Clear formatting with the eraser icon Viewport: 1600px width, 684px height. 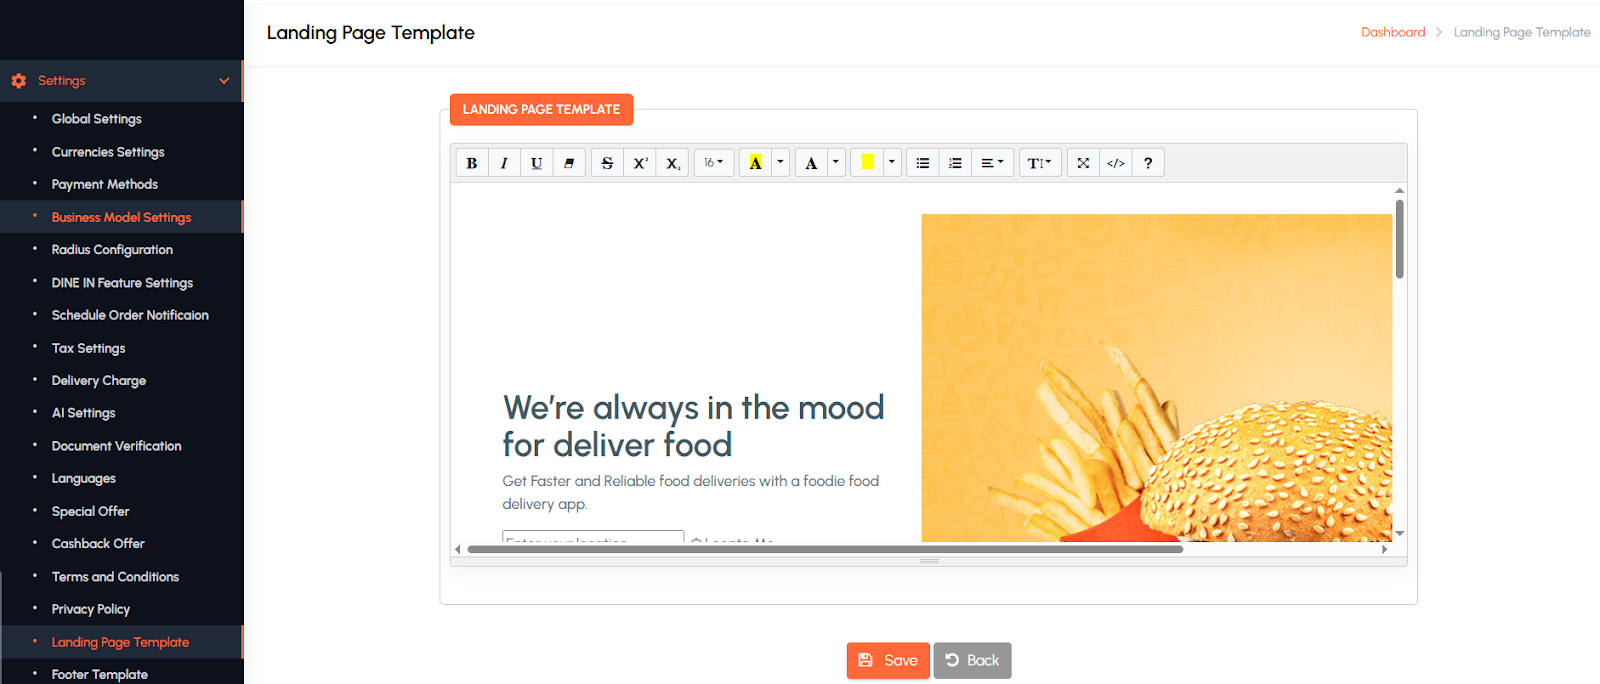(569, 163)
